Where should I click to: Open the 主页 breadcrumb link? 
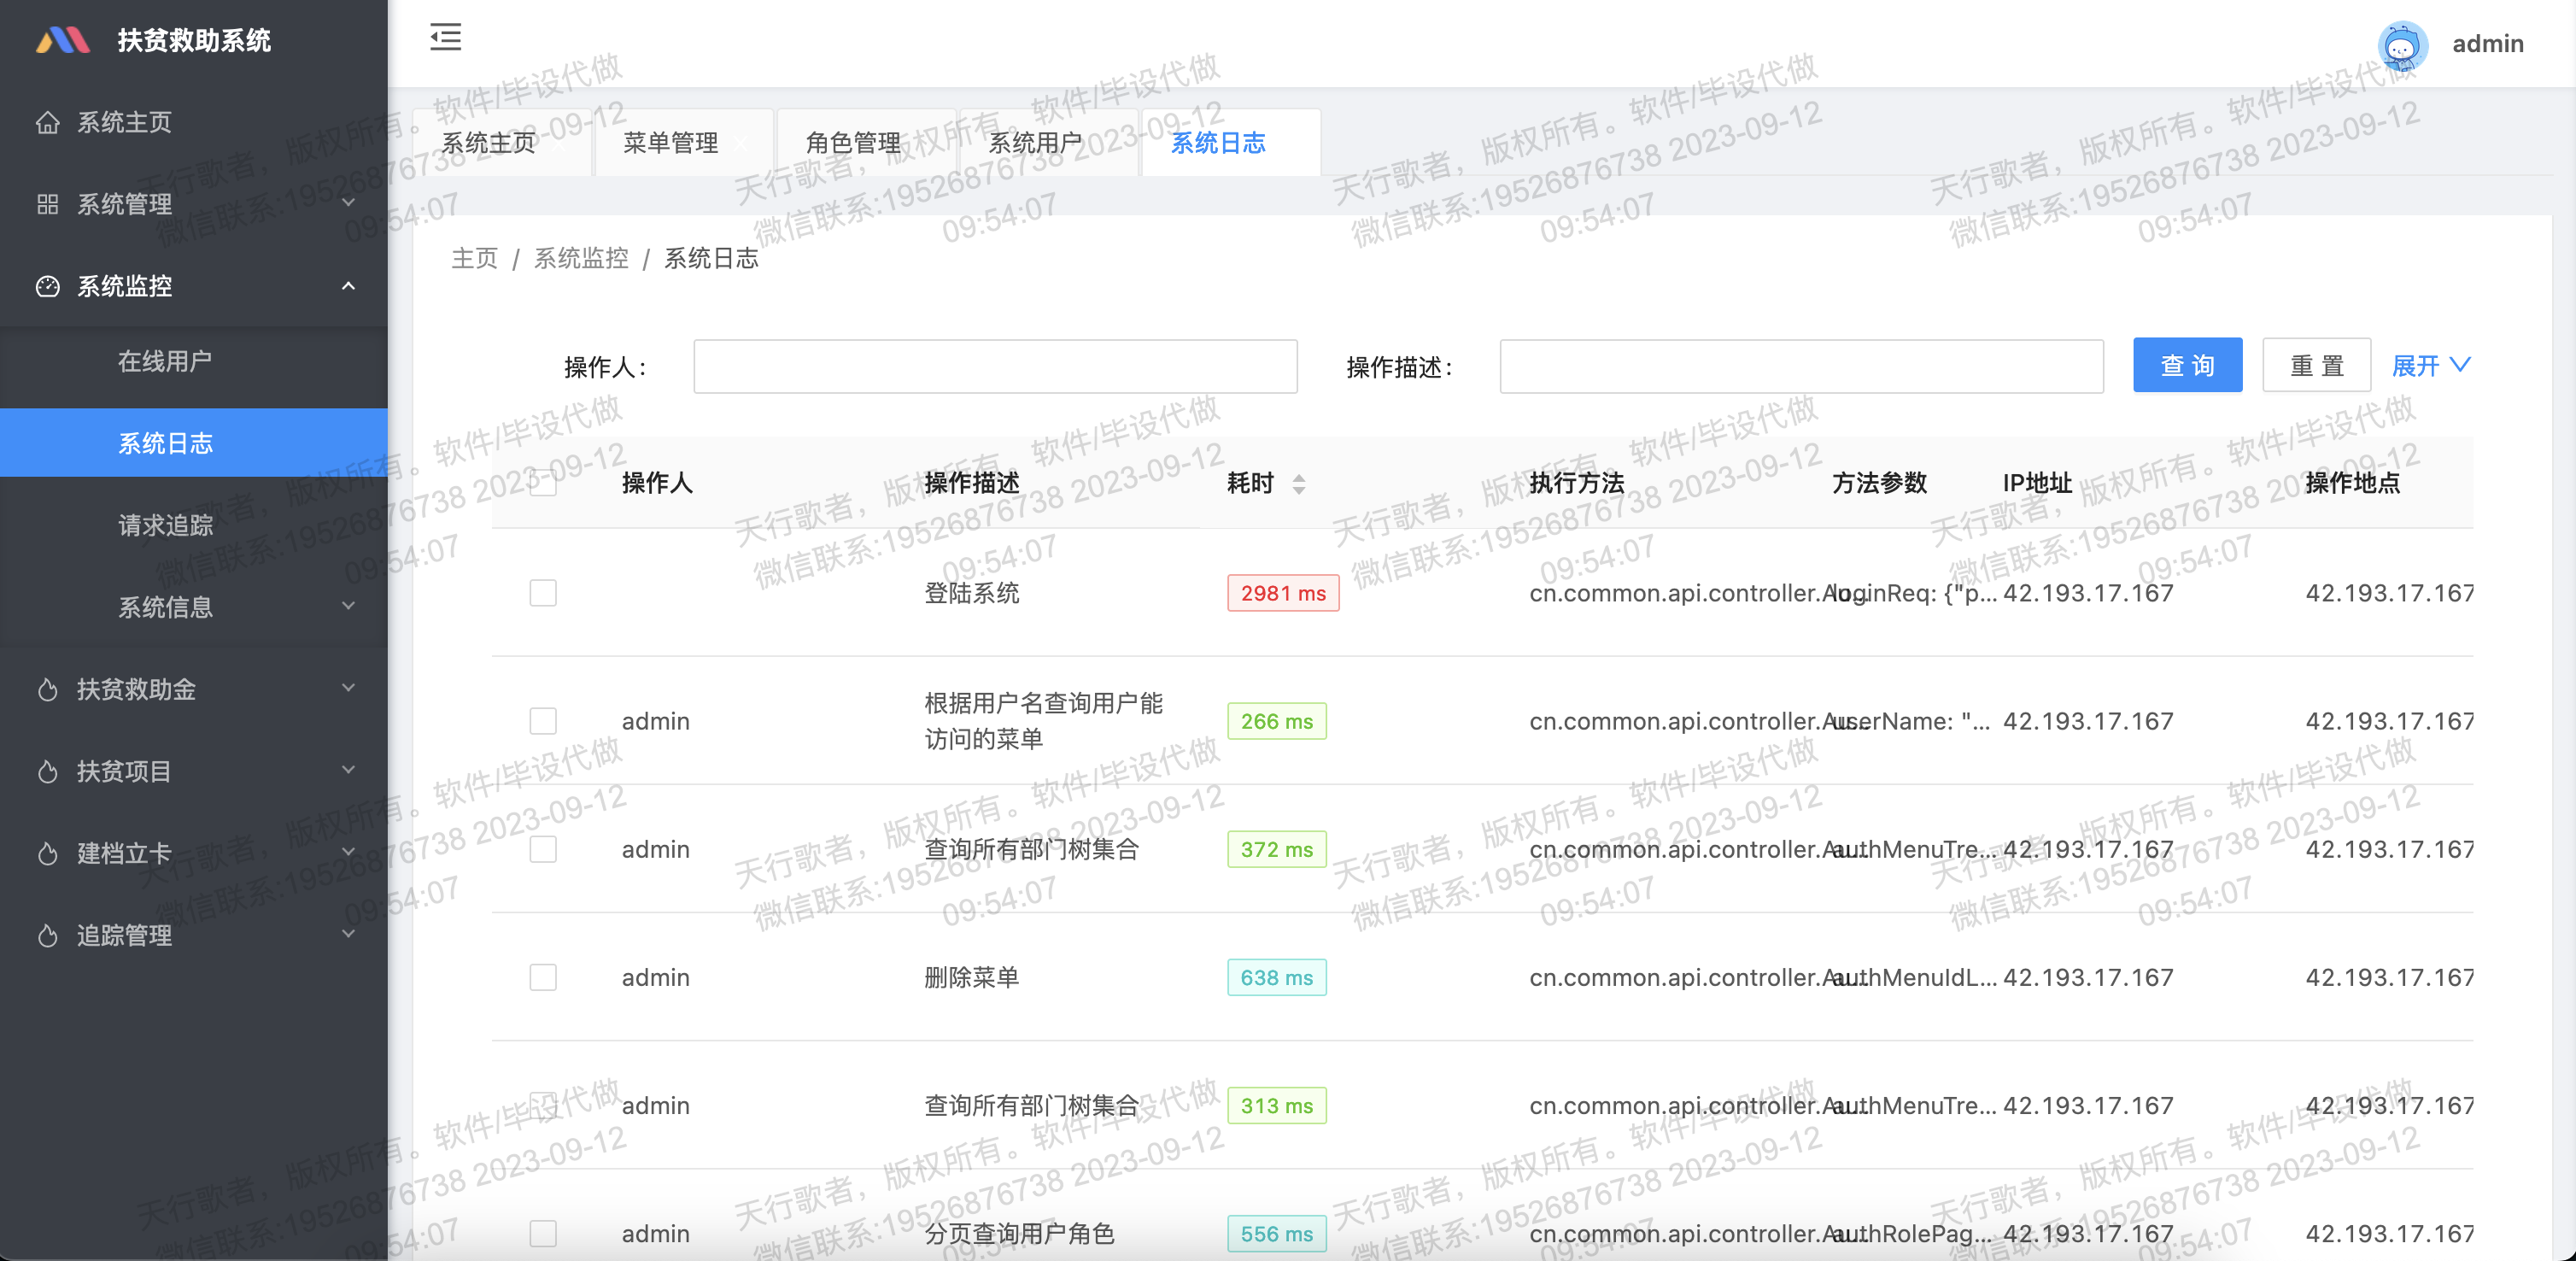[x=474, y=258]
